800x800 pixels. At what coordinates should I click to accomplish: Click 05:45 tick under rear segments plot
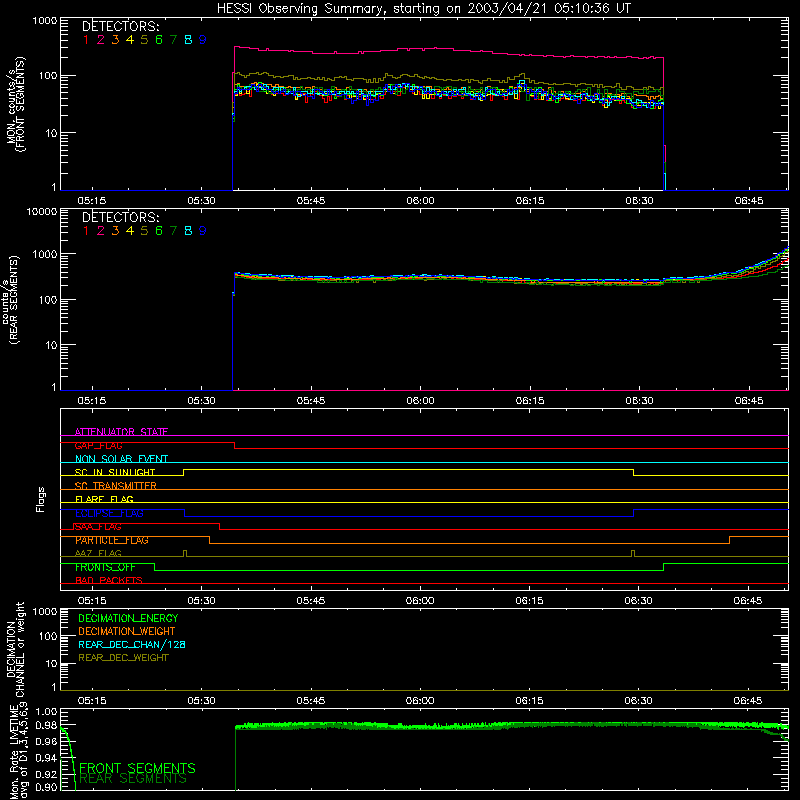click(x=311, y=401)
